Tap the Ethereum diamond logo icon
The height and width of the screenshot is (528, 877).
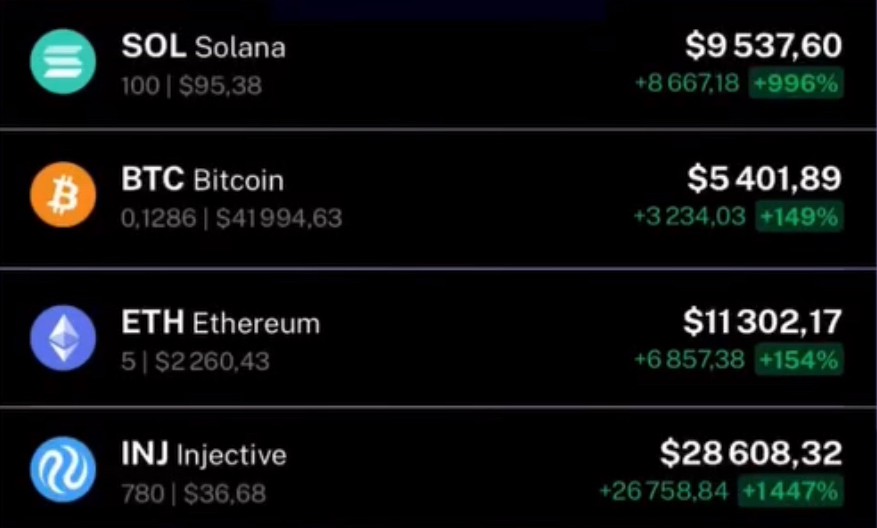point(63,338)
